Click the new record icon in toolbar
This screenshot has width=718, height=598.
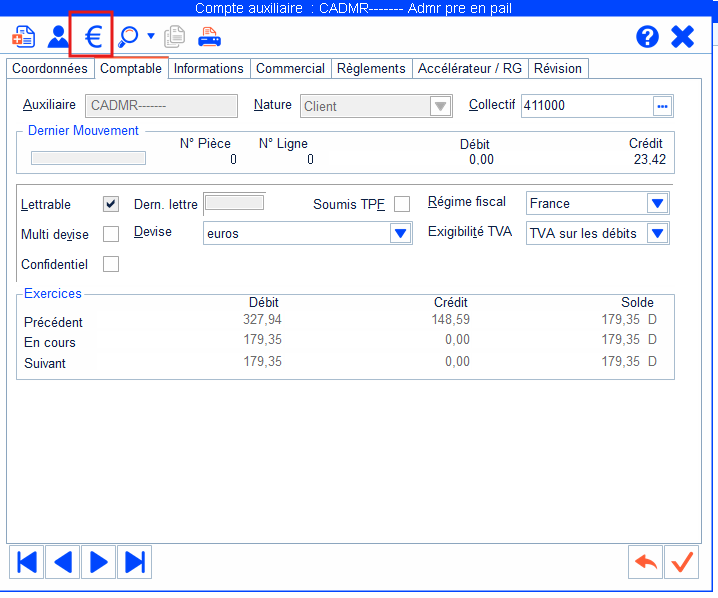23,37
